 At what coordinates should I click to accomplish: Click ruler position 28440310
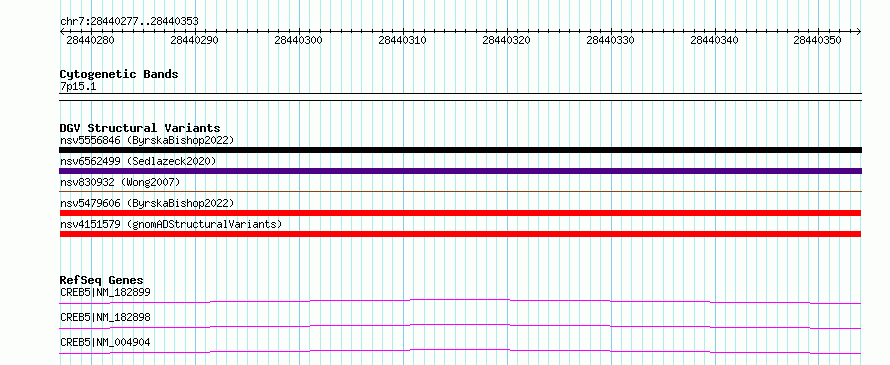click(403, 40)
